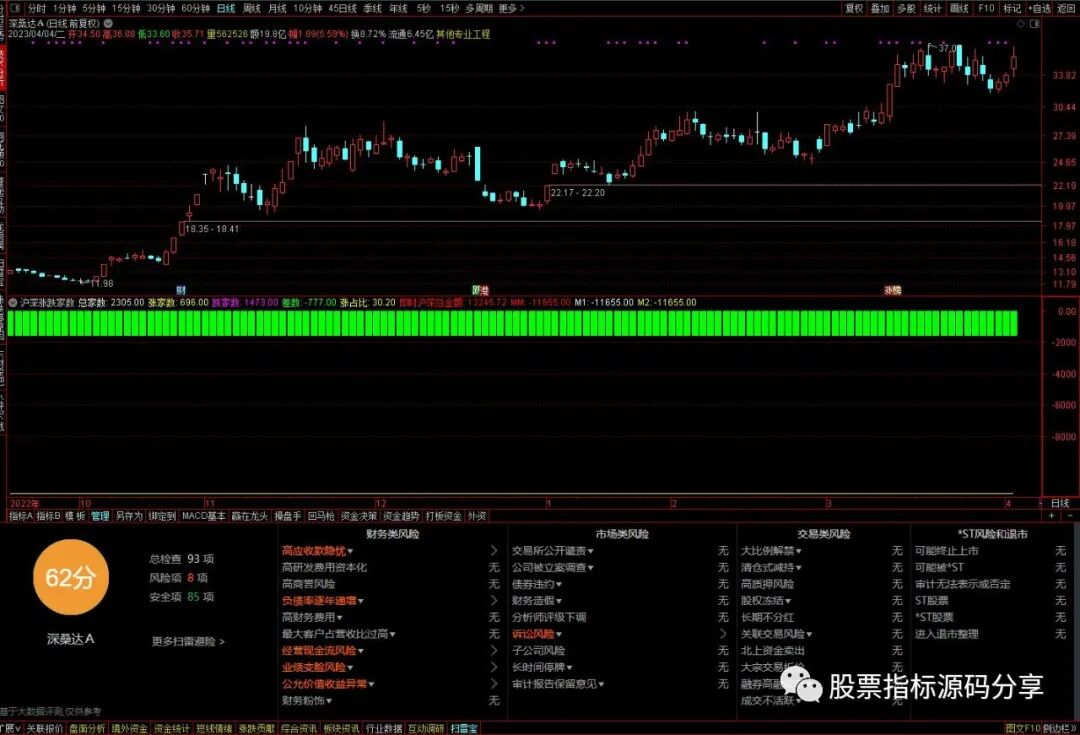The height and width of the screenshot is (735, 1080).
Task: Open the 综合资讯 bottom tab
Action: point(298,728)
